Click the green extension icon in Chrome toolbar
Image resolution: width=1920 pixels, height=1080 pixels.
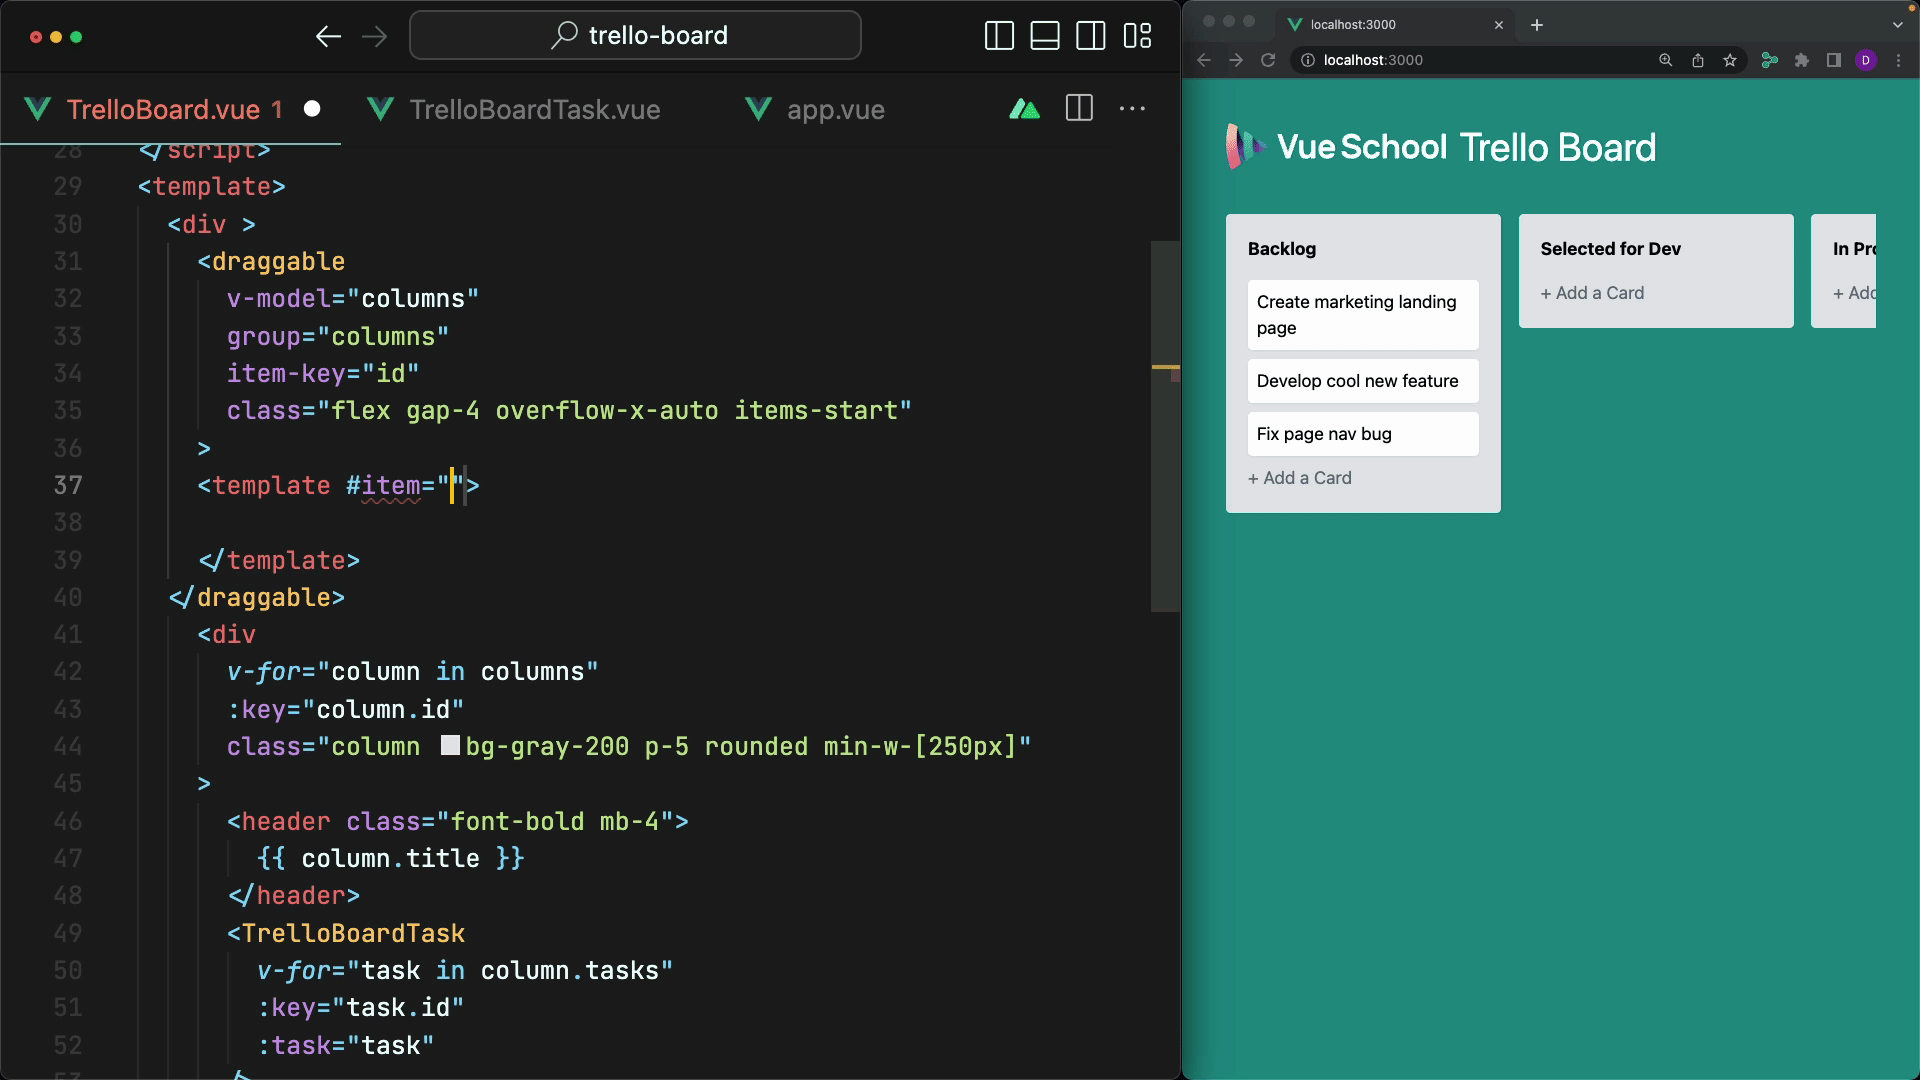(1770, 60)
